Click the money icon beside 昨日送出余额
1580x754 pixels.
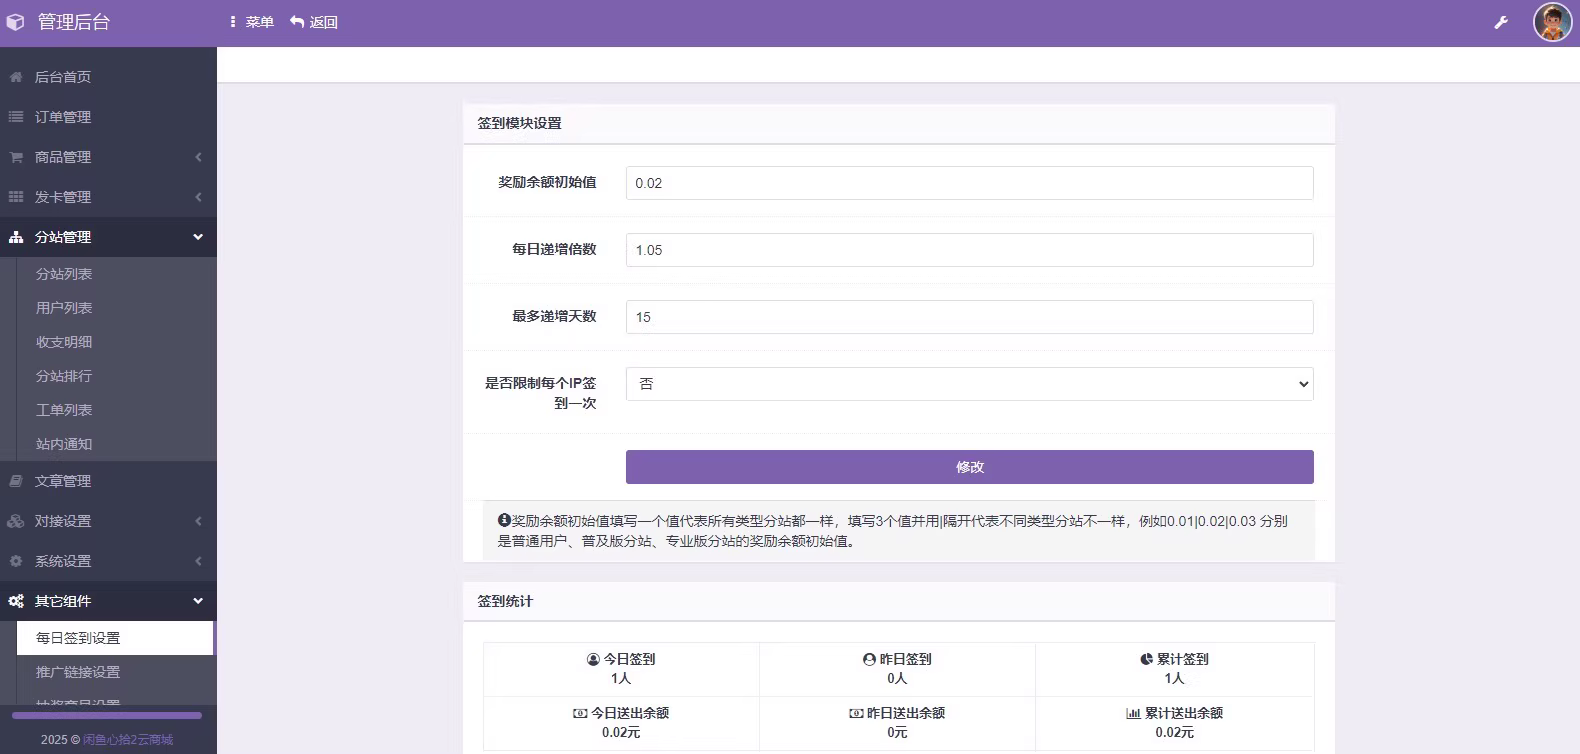(x=856, y=713)
